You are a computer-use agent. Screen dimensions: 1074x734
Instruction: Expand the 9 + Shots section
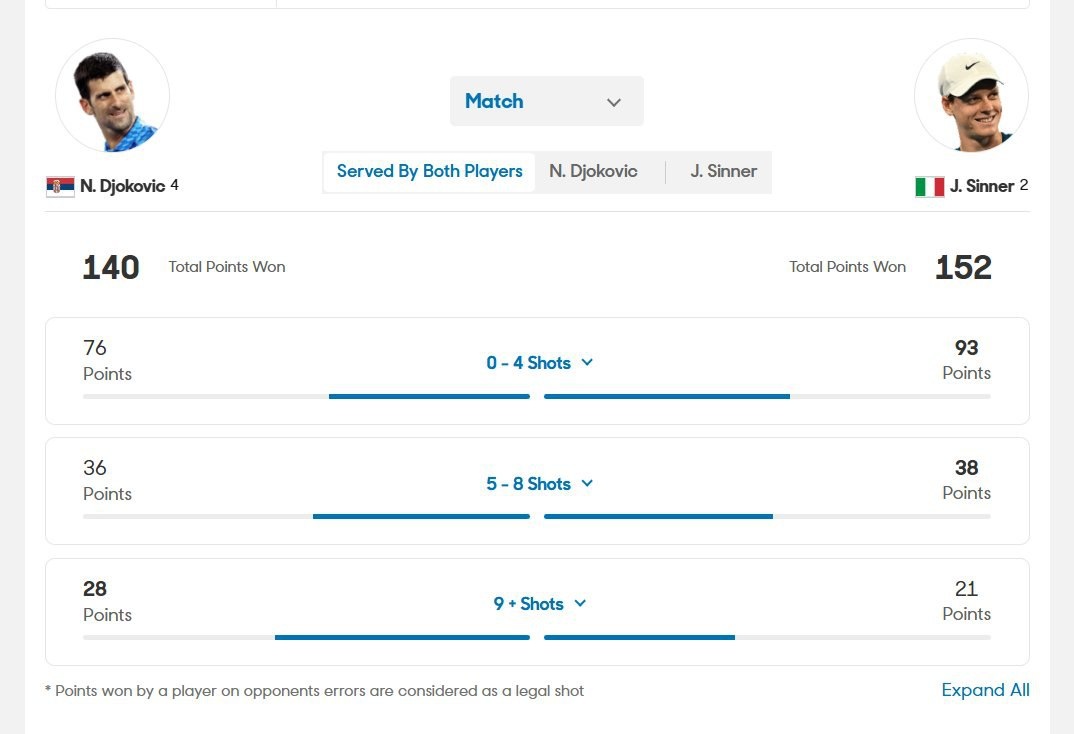pyautogui.click(x=528, y=604)
